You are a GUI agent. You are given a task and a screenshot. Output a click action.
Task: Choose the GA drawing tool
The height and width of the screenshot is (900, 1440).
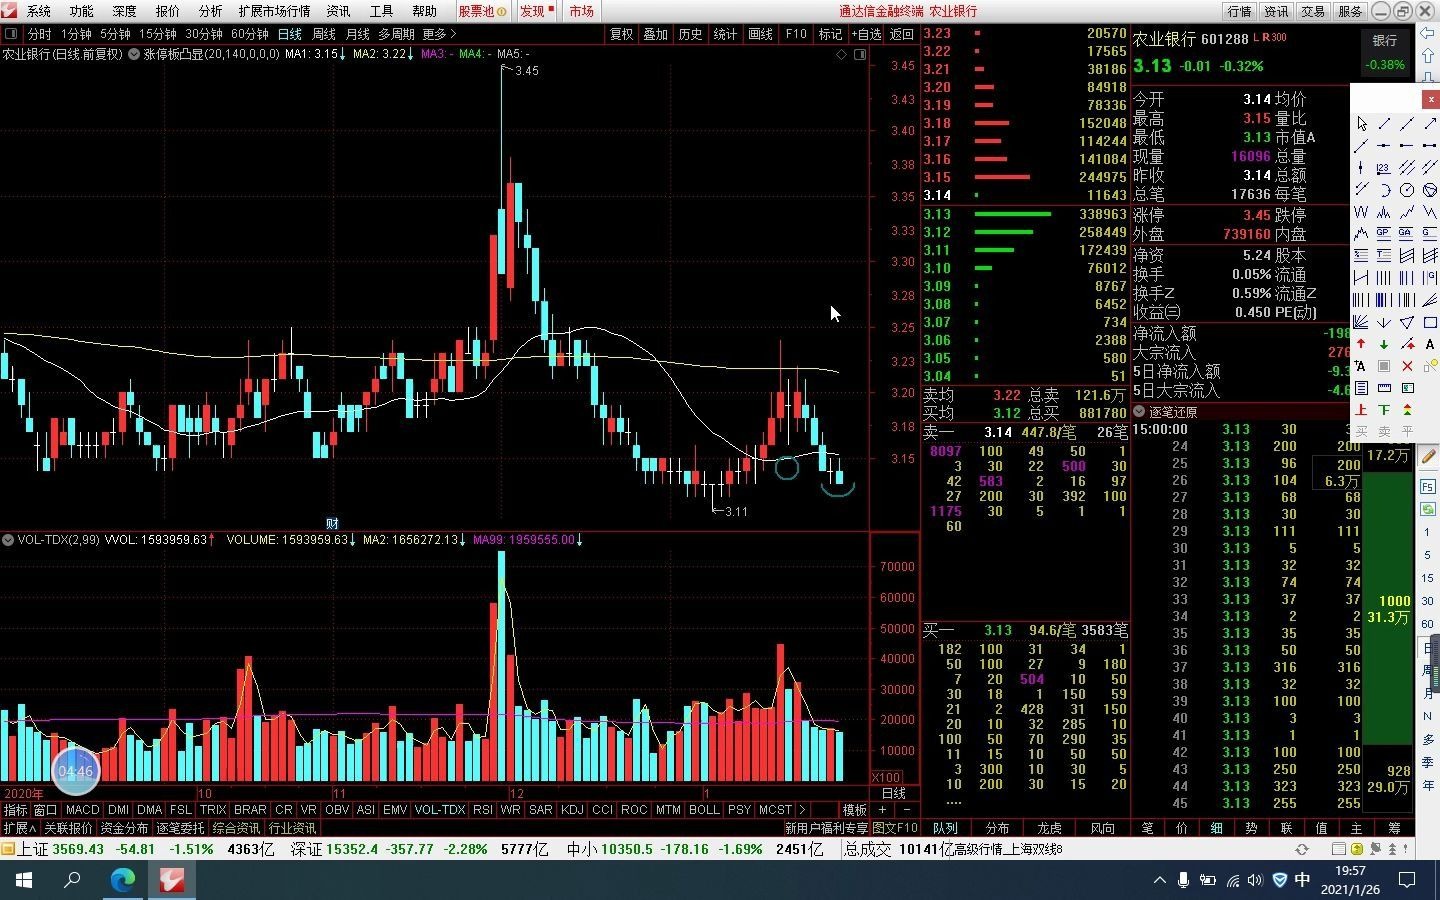pyautogui.click(x=1407, y=233)
